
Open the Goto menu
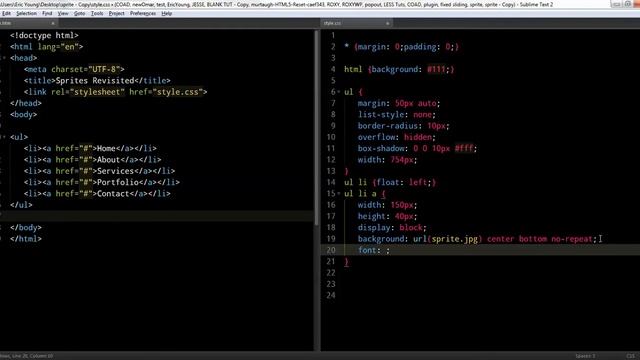(x=79, y=13)
